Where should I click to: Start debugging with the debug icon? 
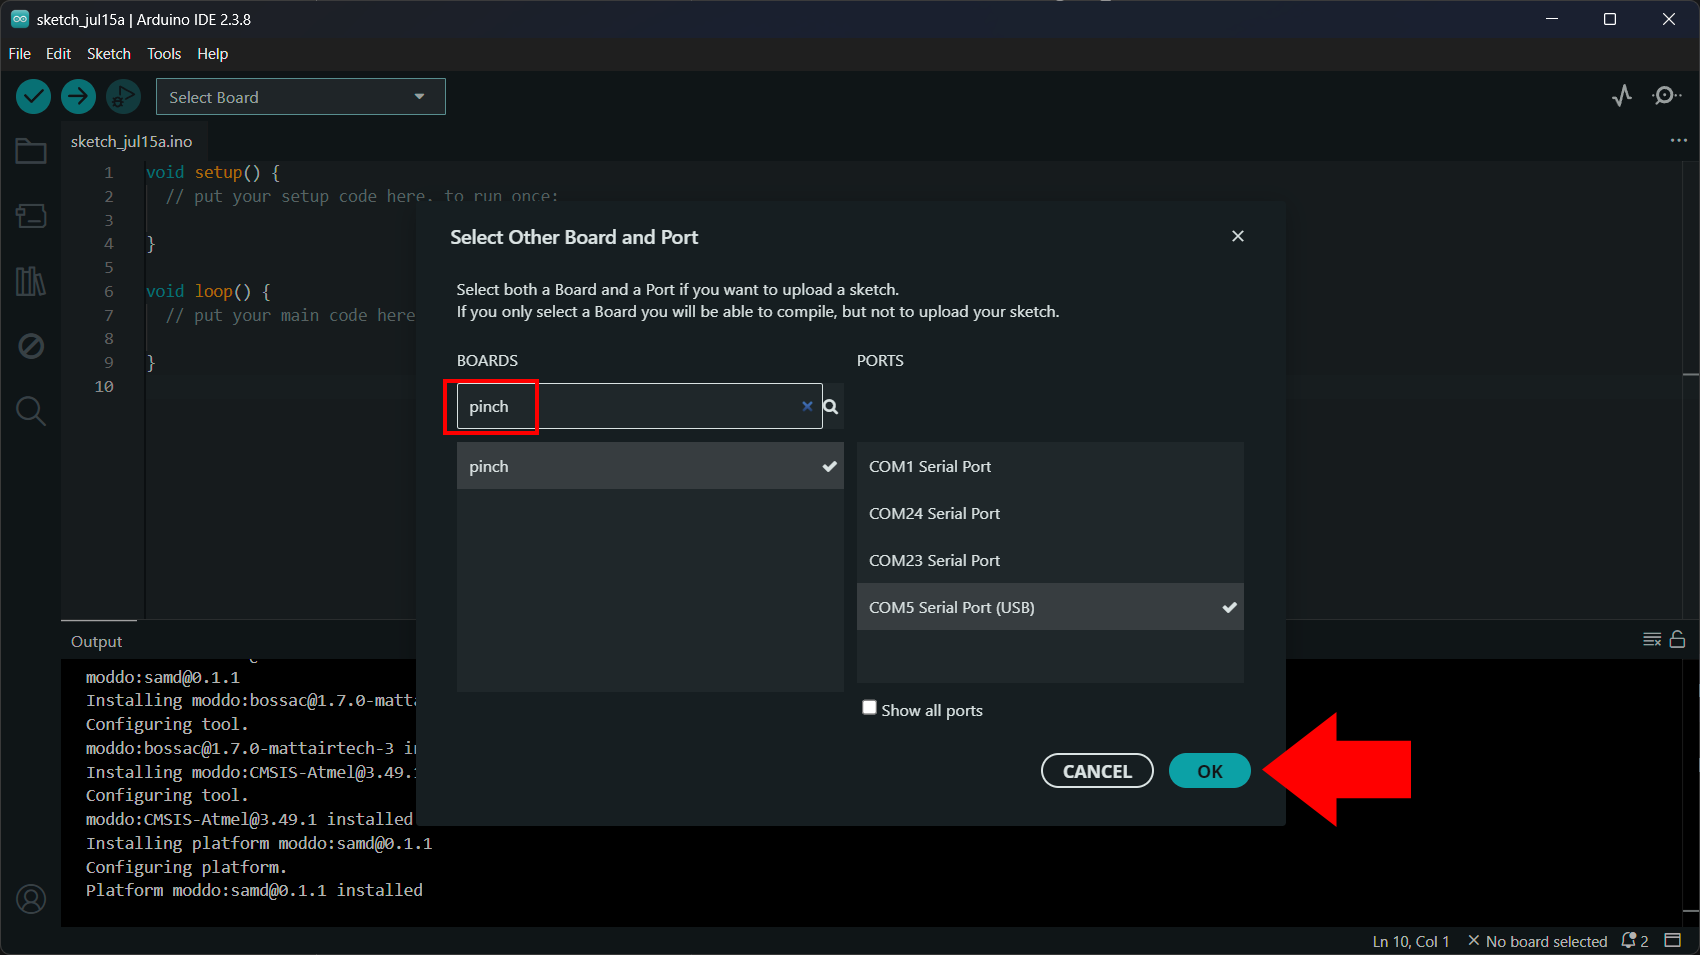(123, 97)
